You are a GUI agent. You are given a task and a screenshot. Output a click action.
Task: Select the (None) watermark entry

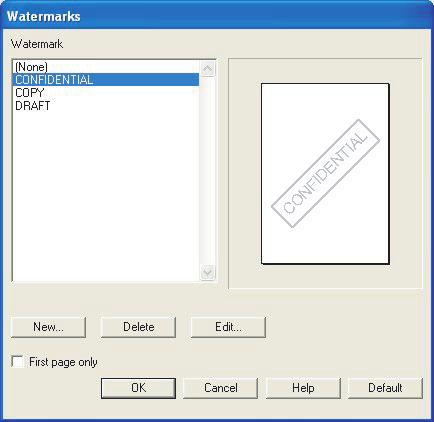(106, 67)
